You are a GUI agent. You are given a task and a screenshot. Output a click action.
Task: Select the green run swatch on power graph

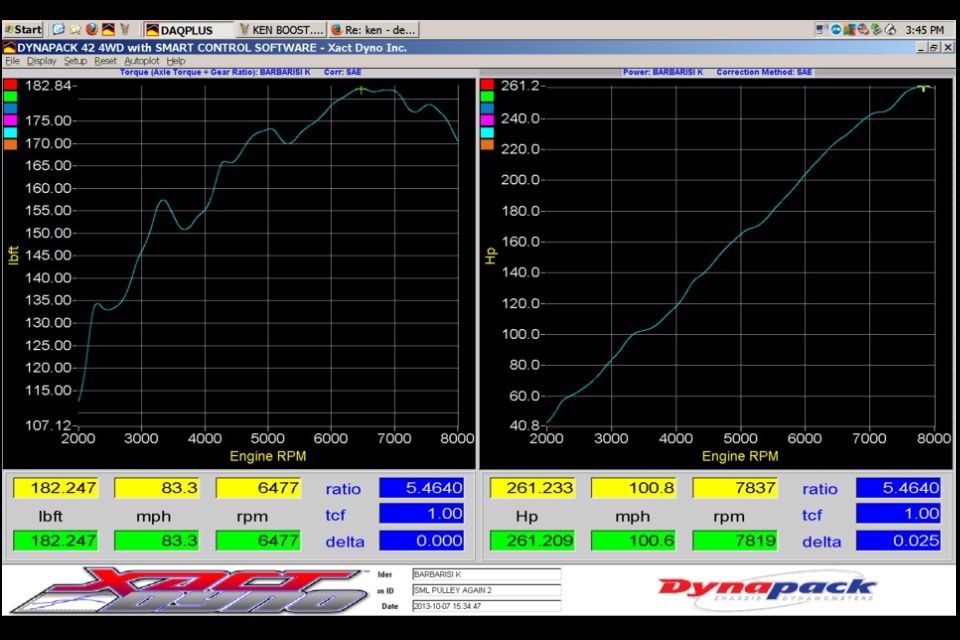(x=487, y=97)
